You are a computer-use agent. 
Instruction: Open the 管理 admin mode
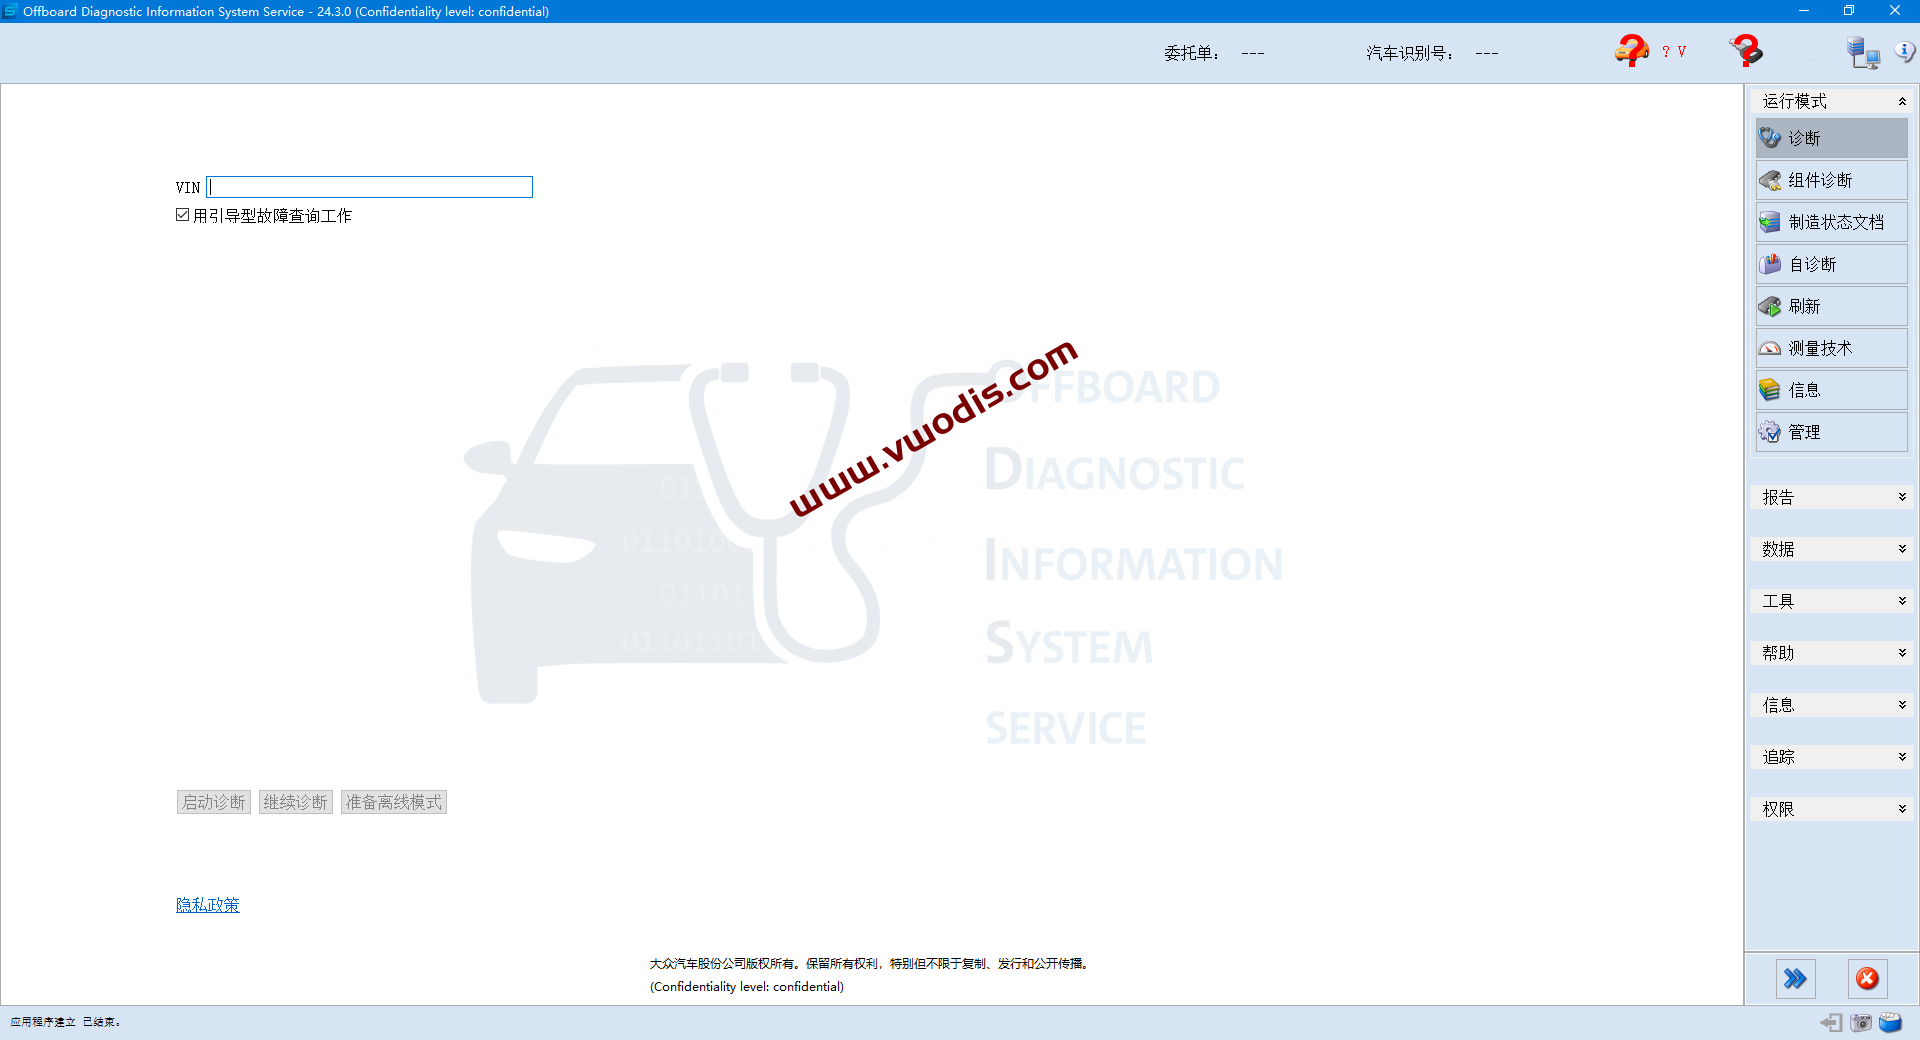click(x=1831, y=432)
